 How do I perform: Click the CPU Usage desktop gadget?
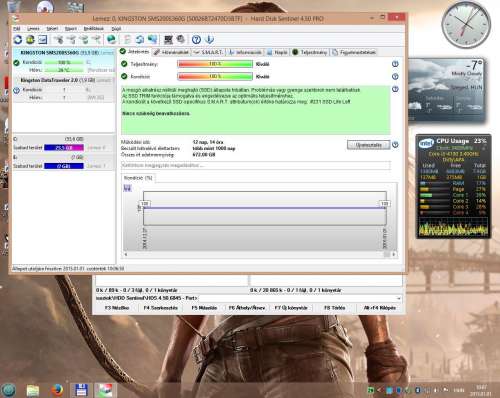pos(453,186)
